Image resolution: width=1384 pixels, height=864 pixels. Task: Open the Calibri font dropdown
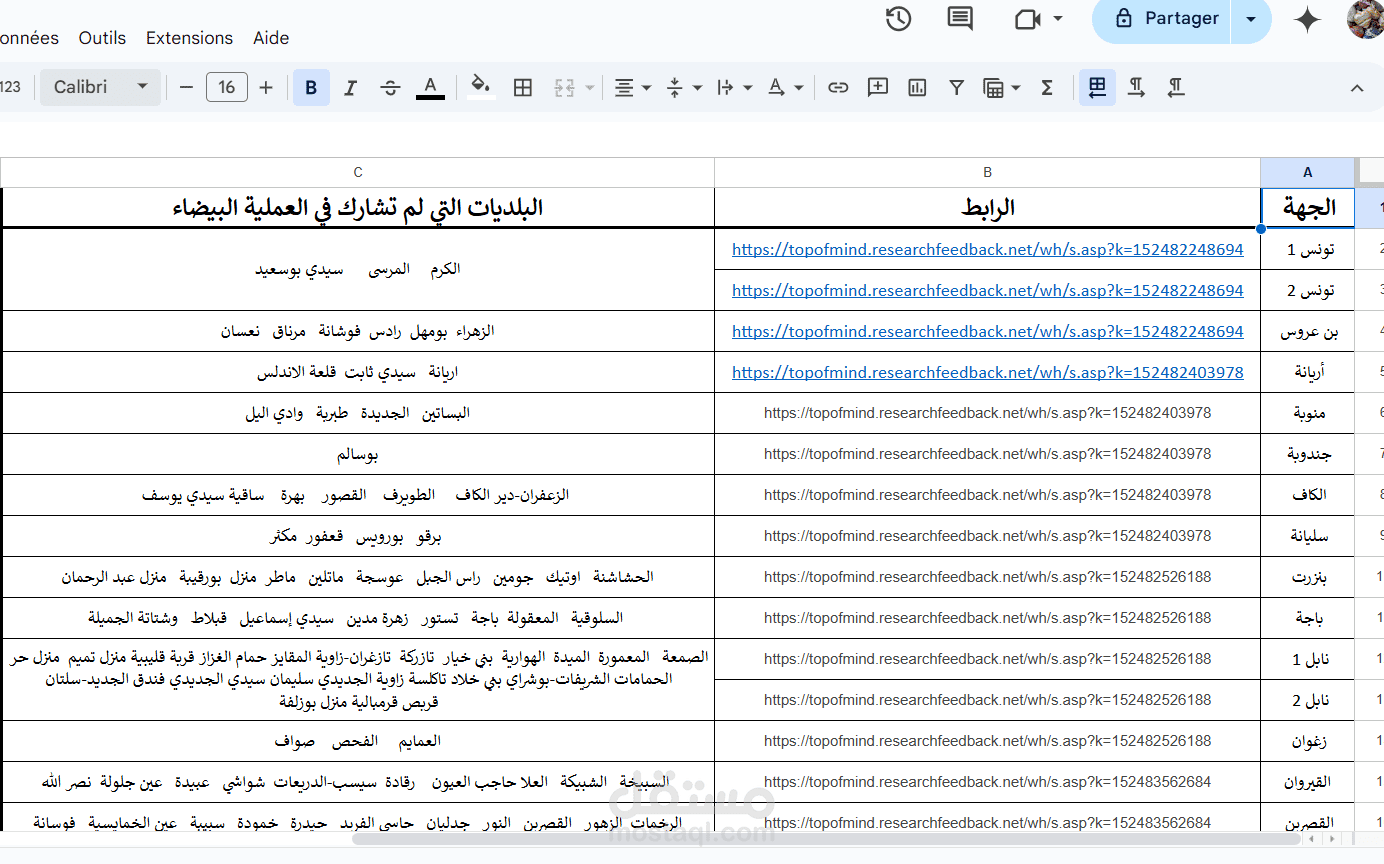tap(100, 87)
